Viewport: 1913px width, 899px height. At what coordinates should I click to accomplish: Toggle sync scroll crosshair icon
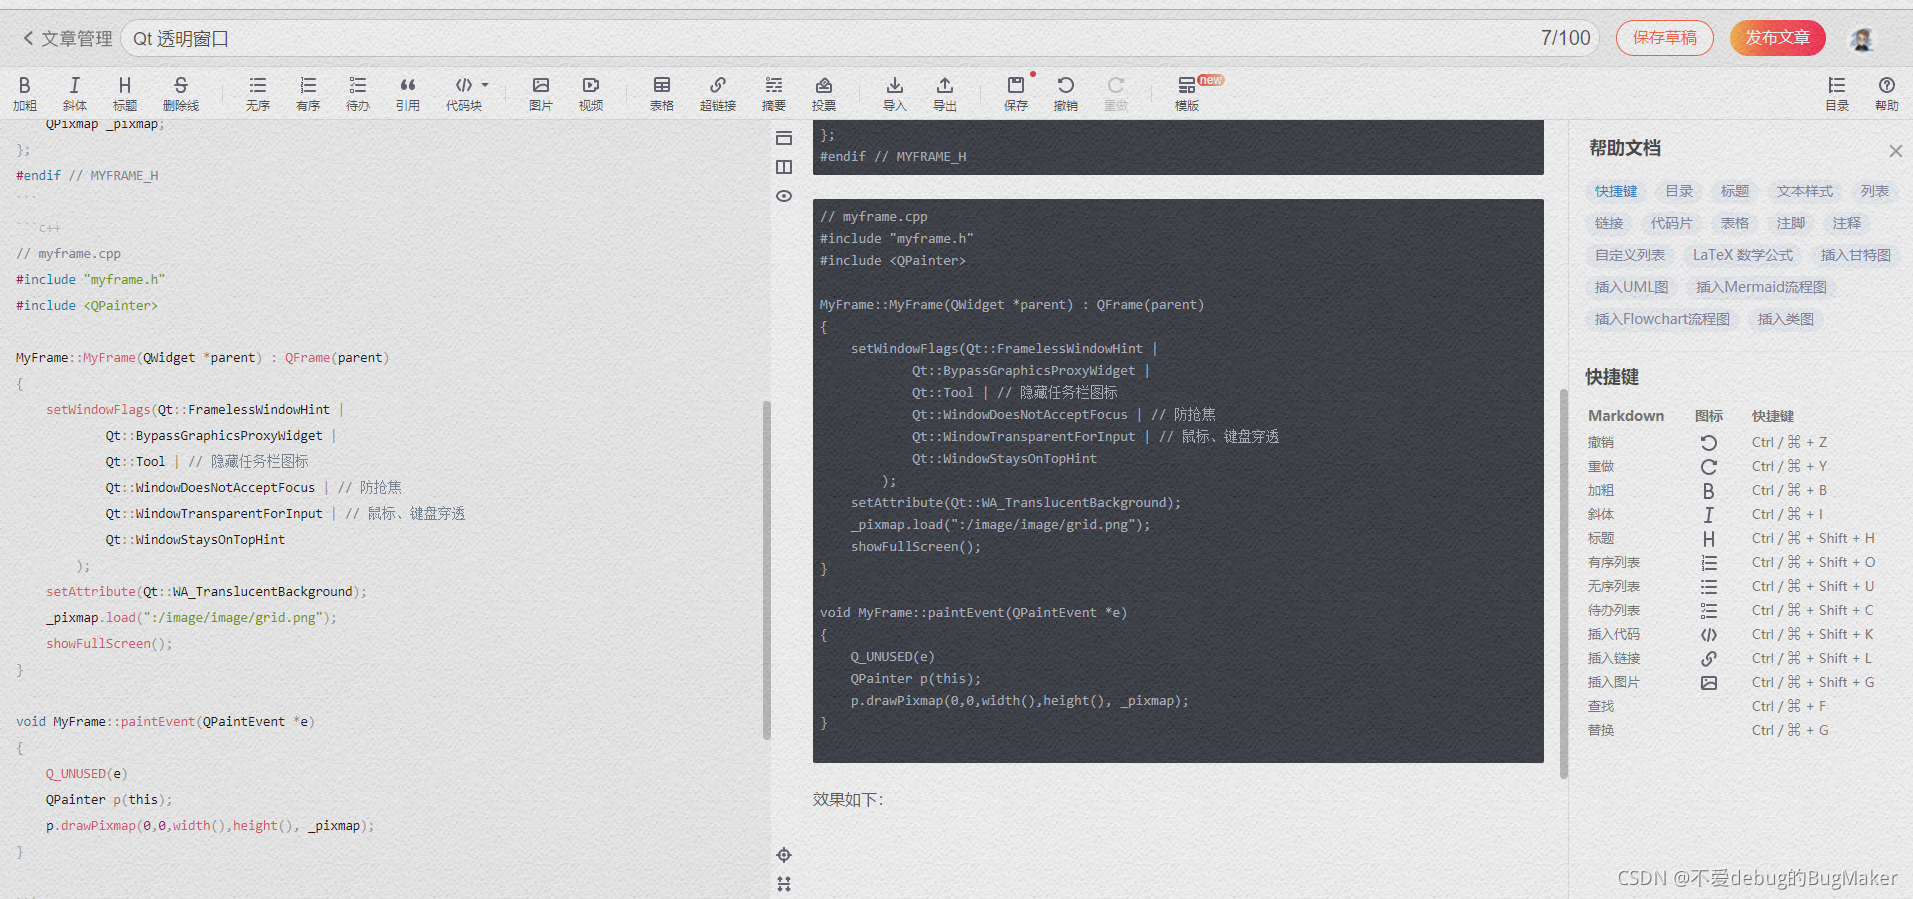click(784, 855)
